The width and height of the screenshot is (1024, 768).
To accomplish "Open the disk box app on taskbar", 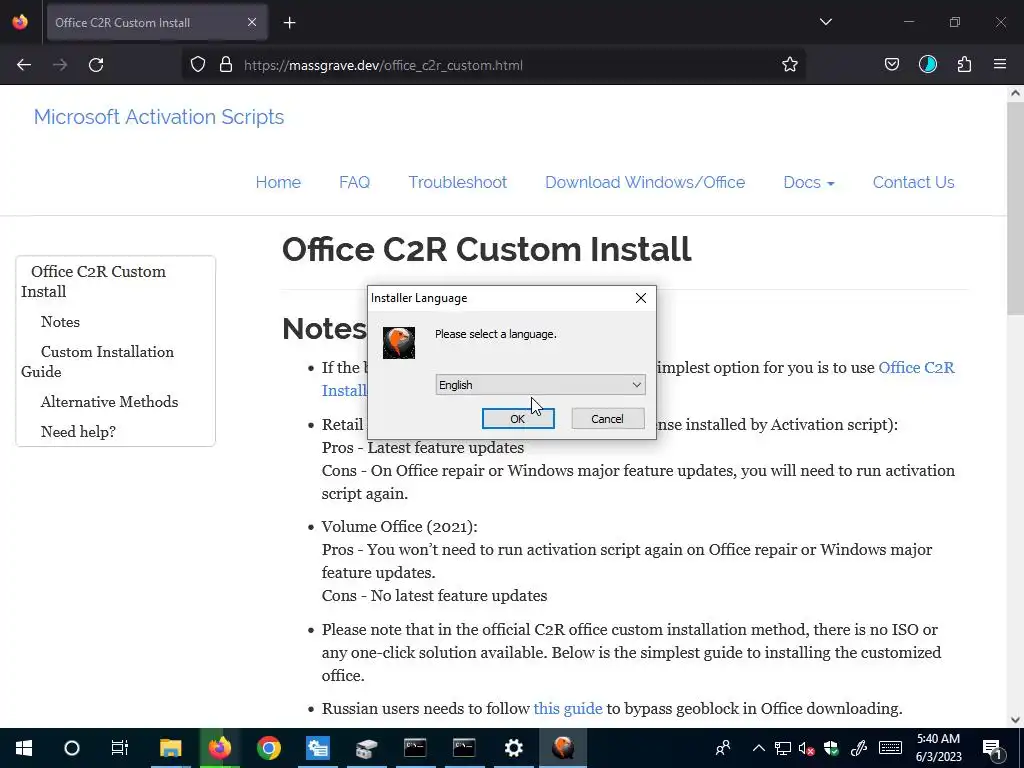I will (x=366, y=748).
